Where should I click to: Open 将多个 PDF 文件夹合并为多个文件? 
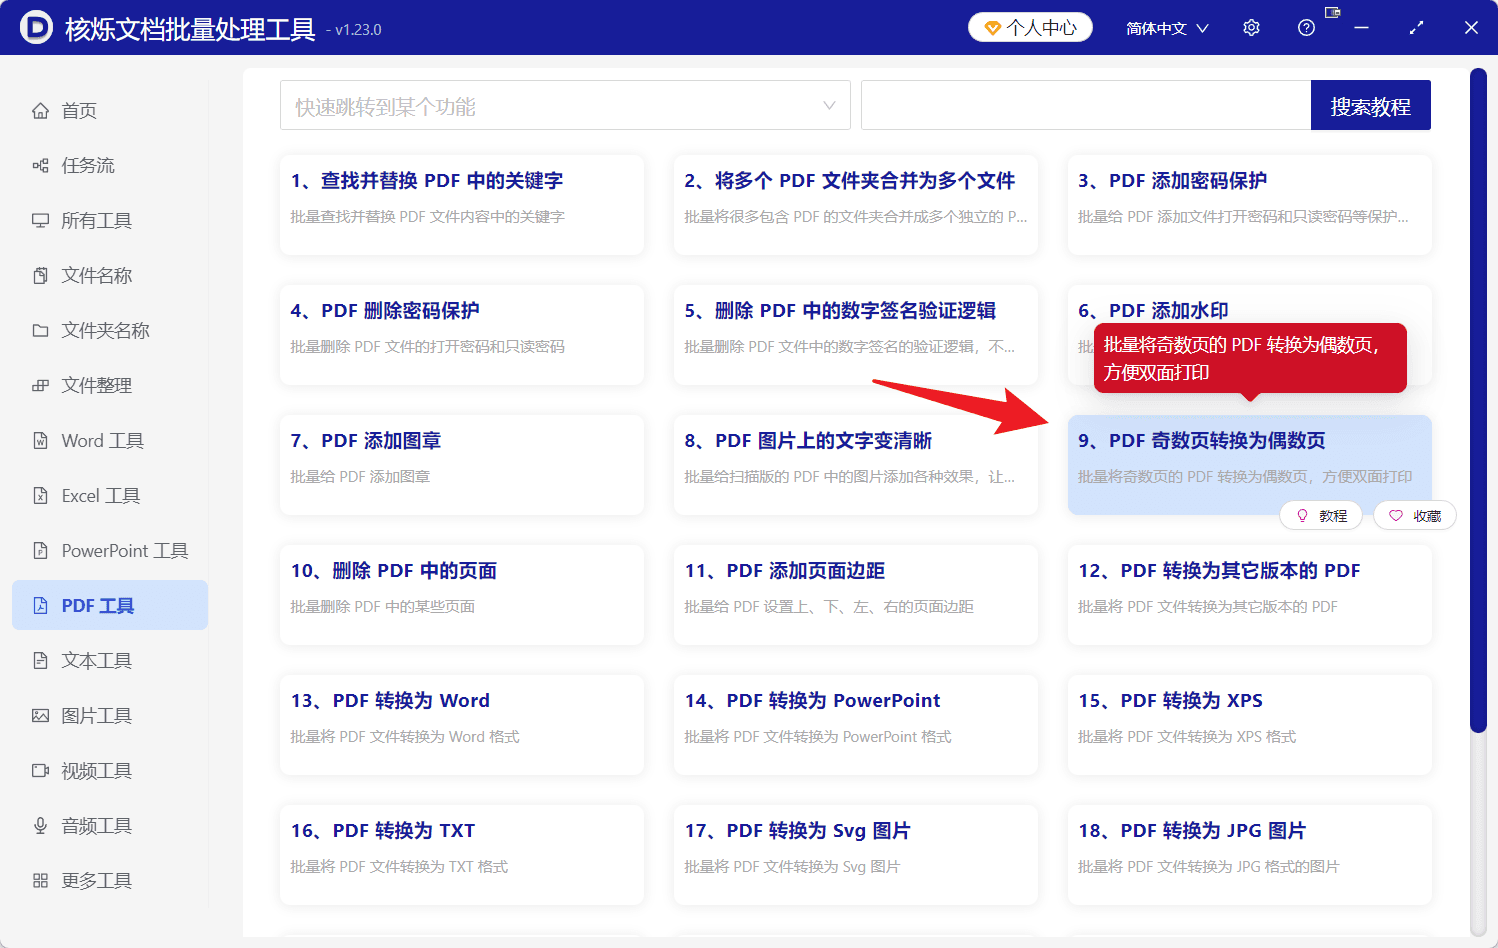856,205
